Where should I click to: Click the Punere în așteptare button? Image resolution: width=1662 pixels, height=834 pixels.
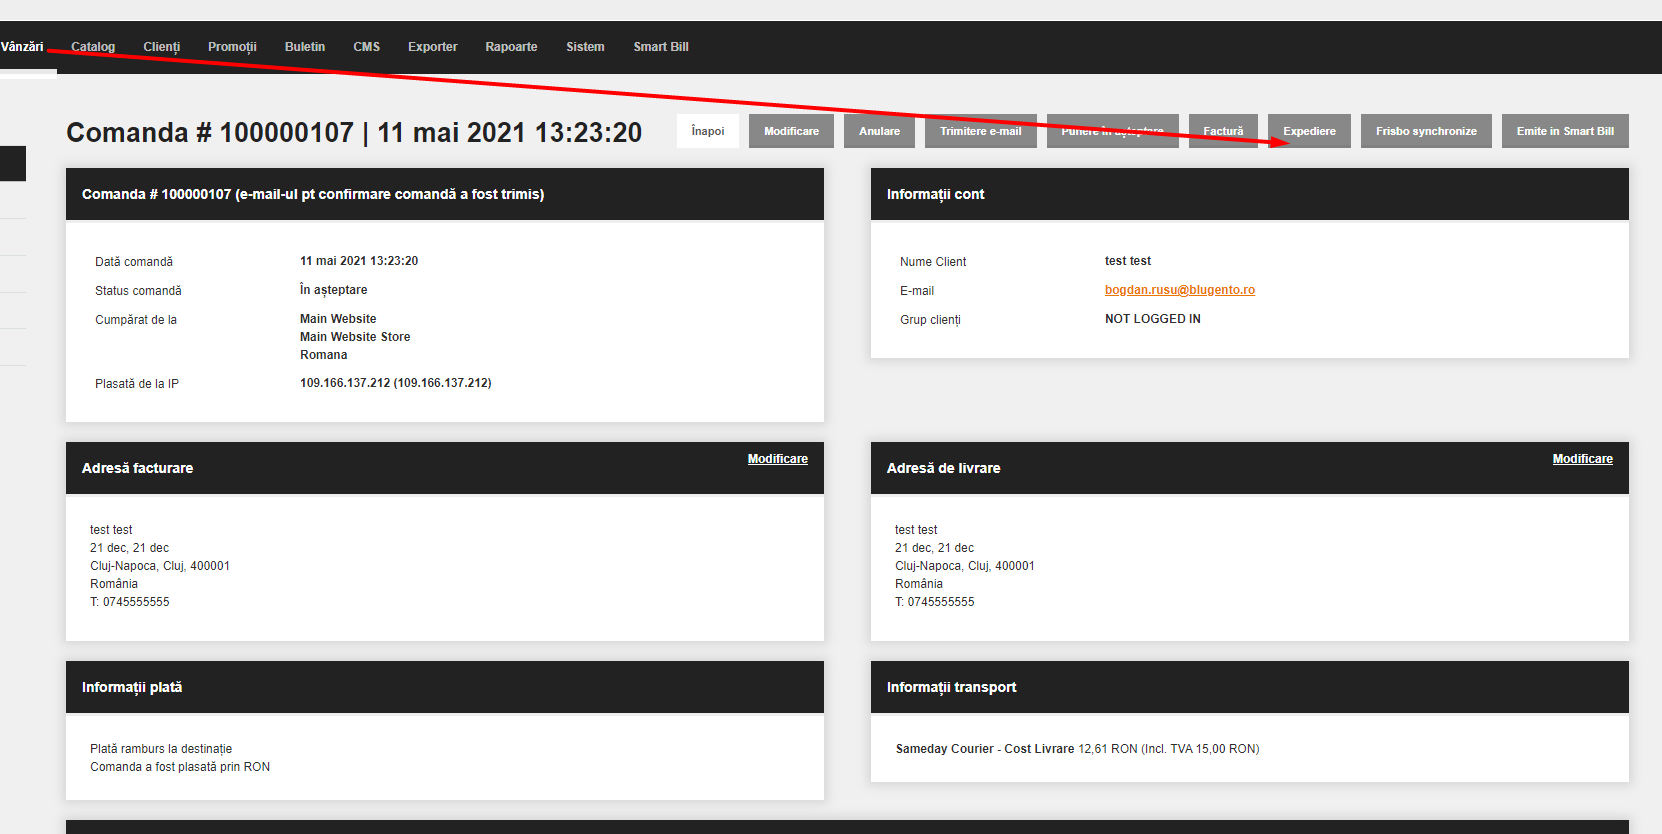tap(1112, 131)
